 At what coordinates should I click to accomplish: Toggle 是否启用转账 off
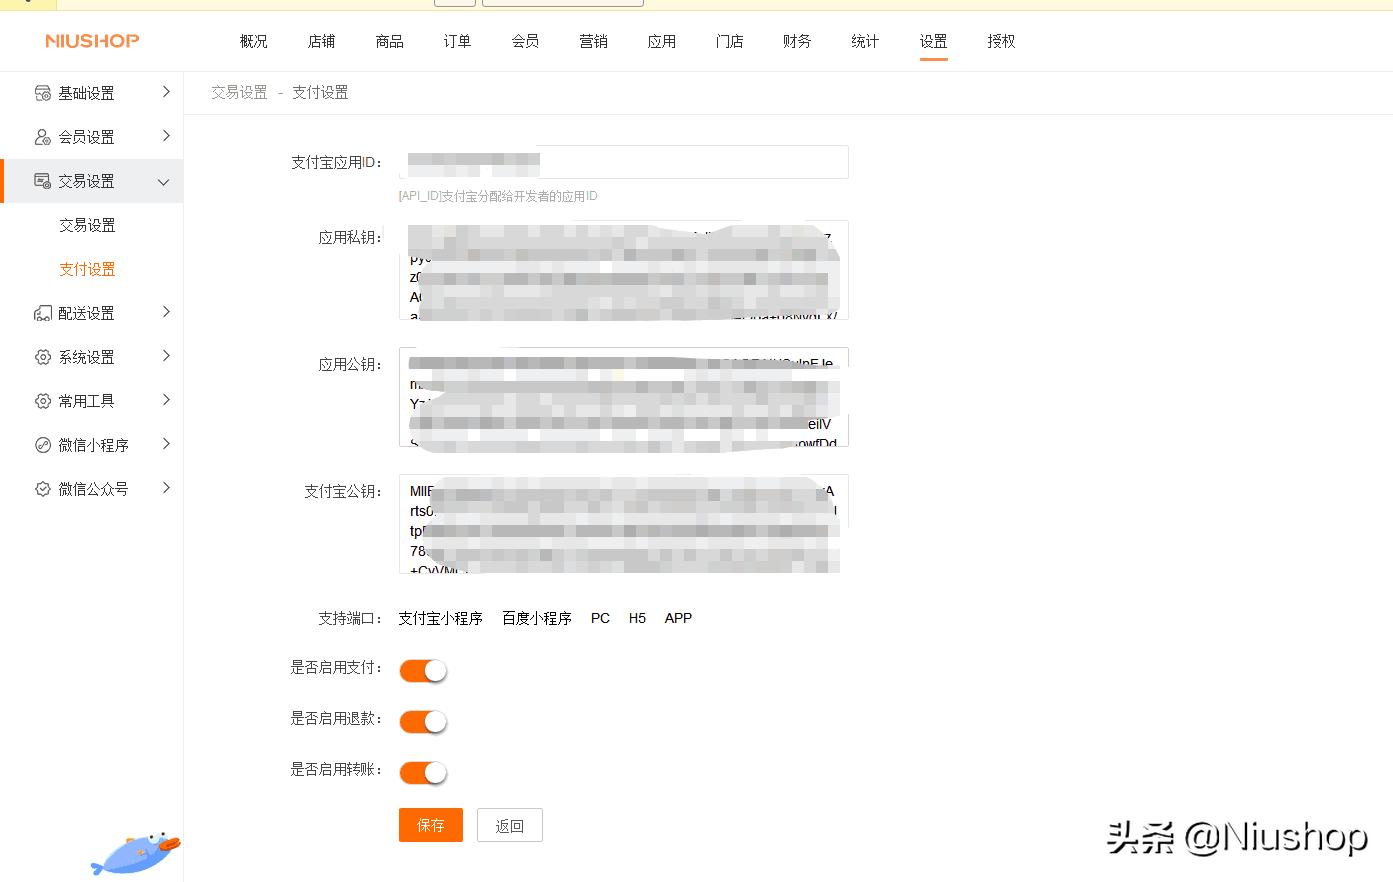tap(422, 772)
